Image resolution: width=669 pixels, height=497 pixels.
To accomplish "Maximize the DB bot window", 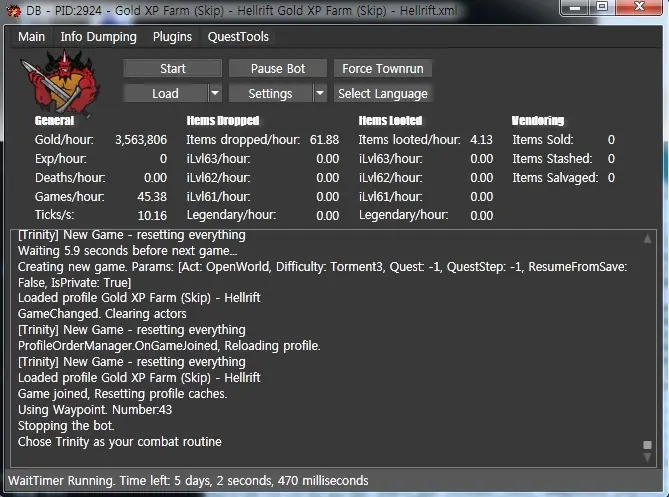I will [602, 7].
